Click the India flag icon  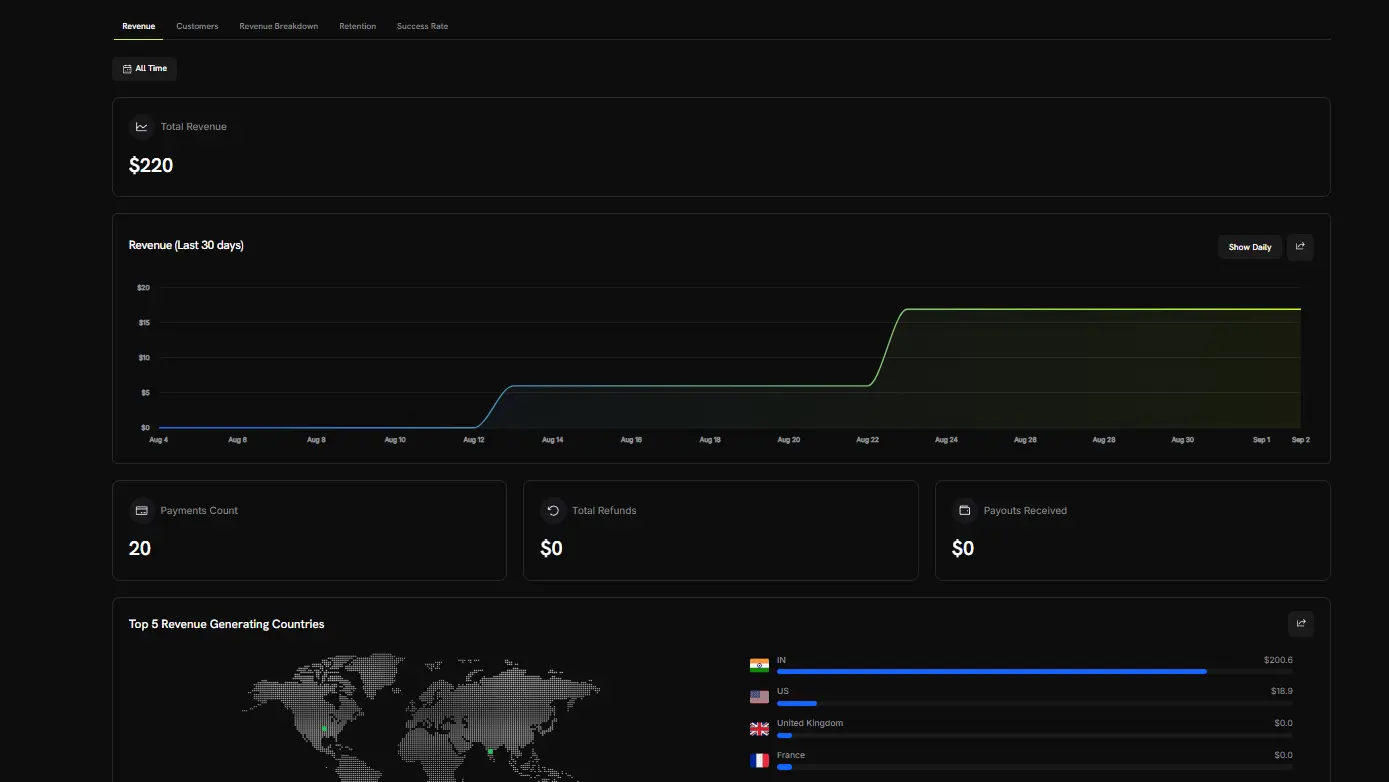759,665
